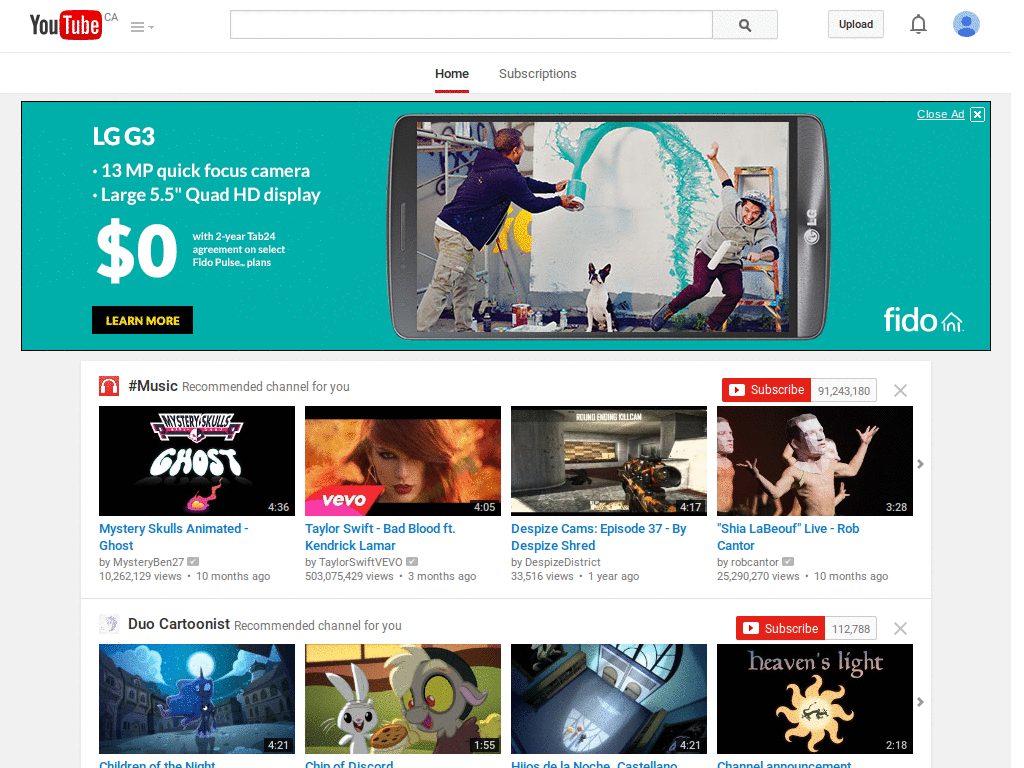1024x768 pixels.
Task: Click the YouTube logo
Action: pos(62,25)
